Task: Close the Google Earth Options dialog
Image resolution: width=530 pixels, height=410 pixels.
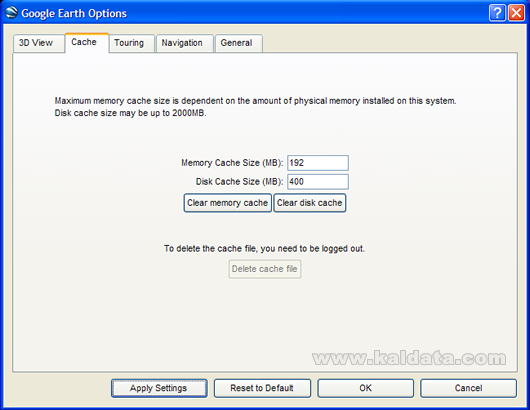Action: (516, 13)
